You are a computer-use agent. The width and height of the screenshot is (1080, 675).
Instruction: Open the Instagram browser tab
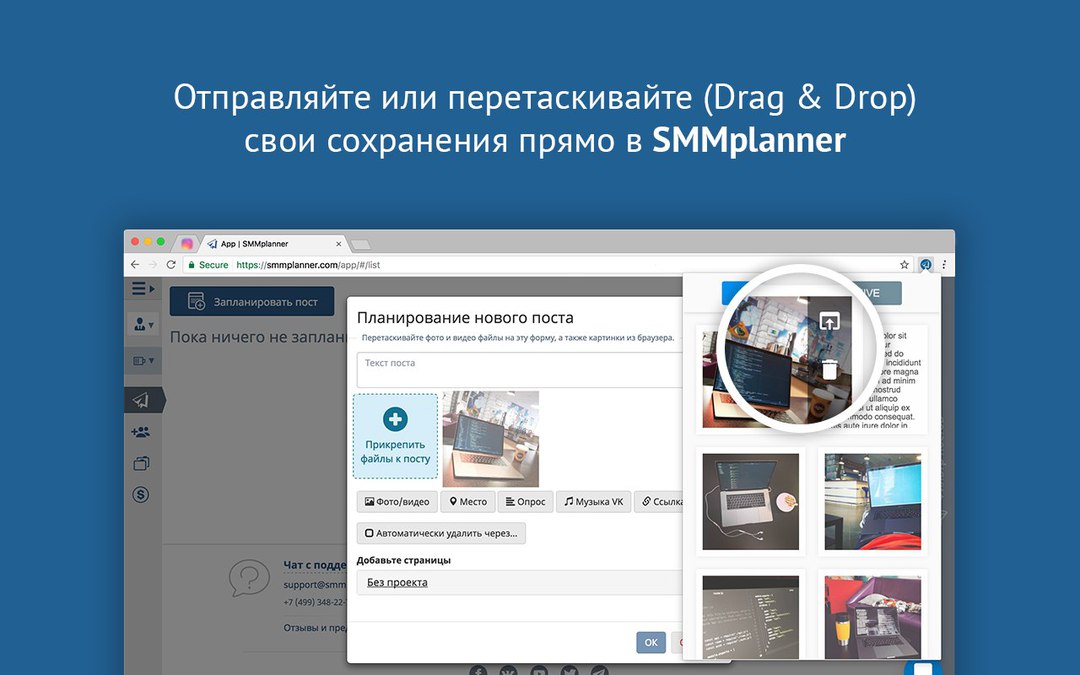tap(186, 243)
